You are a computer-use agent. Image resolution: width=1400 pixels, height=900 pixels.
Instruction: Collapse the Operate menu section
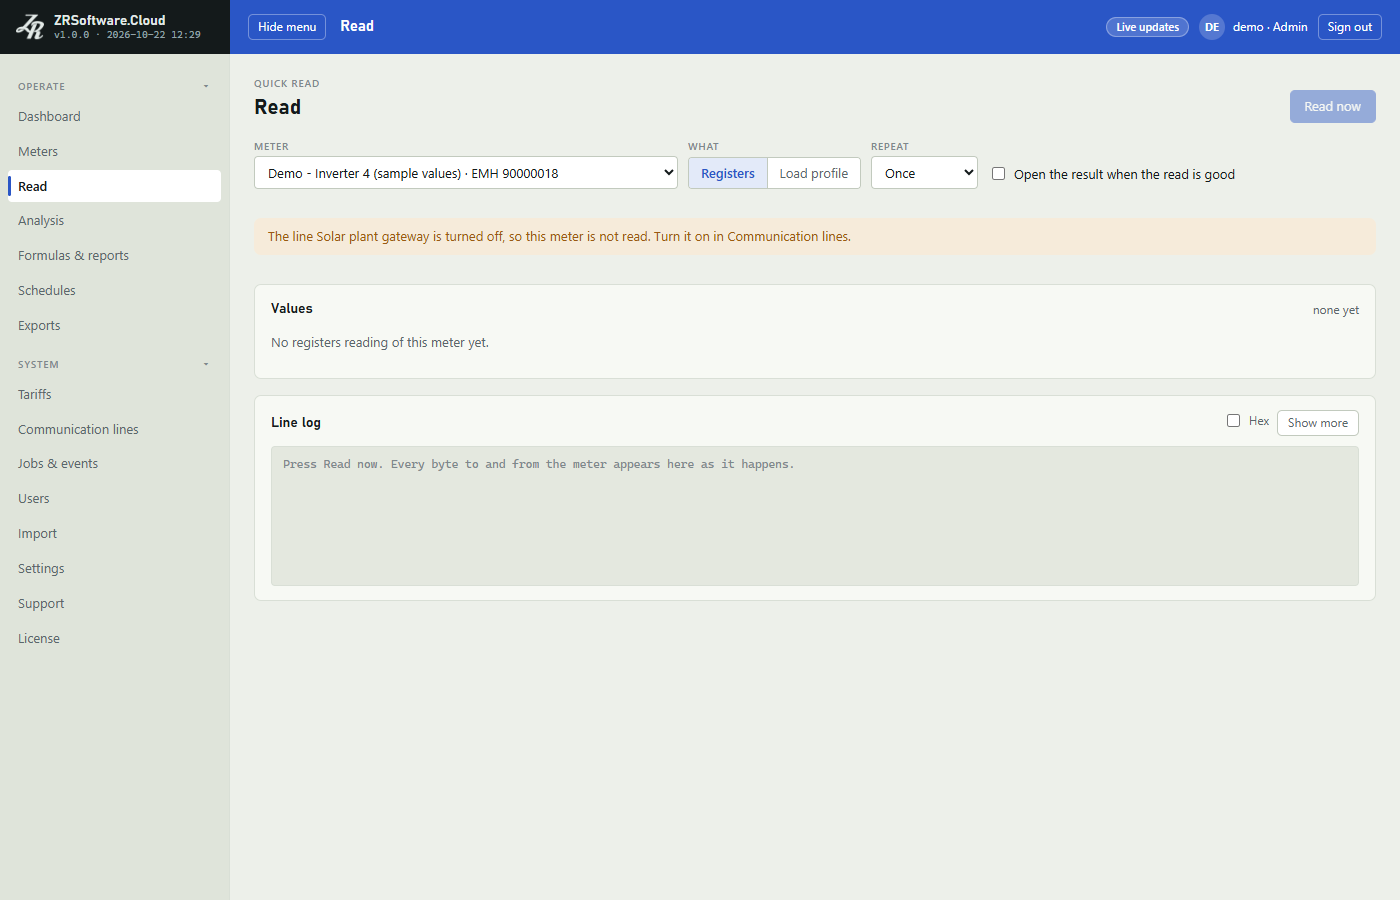(x=114, y=86)
